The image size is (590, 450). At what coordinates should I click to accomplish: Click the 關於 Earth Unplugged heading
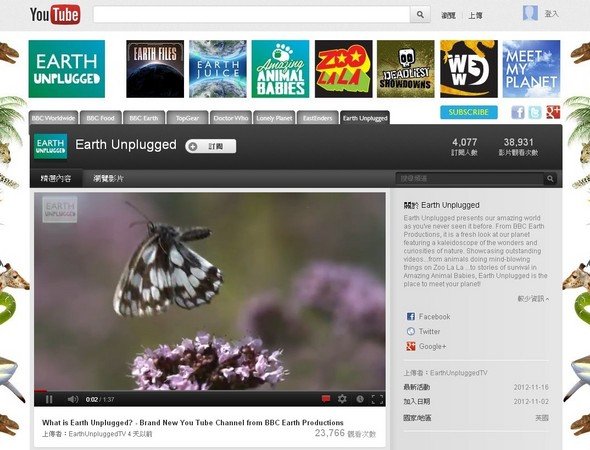pyautogui.click(x=441, y=205)
